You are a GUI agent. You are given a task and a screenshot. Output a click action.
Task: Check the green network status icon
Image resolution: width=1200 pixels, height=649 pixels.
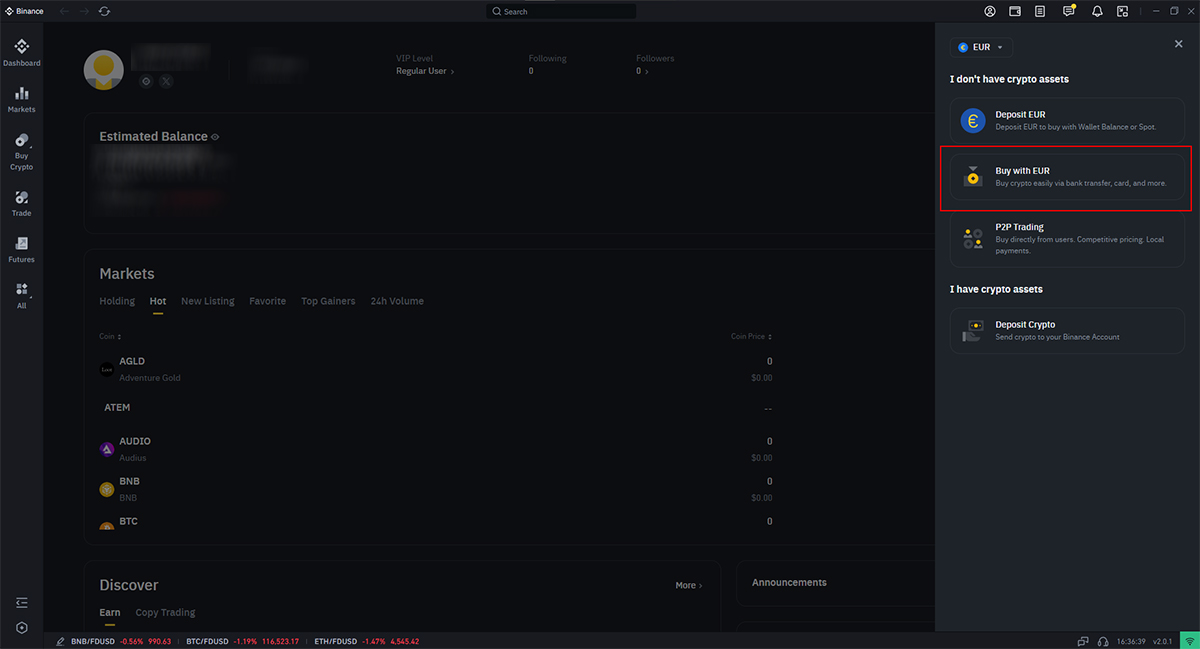(x=1190, y=641)
